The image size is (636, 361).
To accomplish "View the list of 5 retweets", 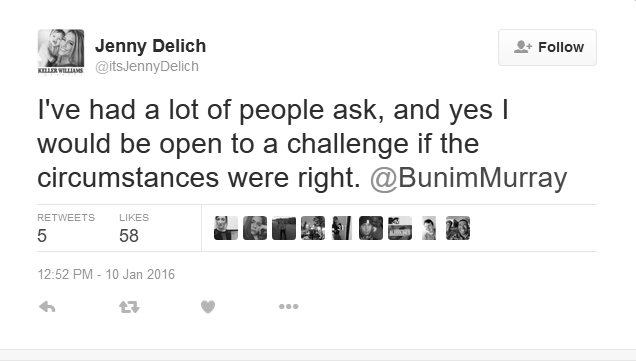I will point(66,228).
